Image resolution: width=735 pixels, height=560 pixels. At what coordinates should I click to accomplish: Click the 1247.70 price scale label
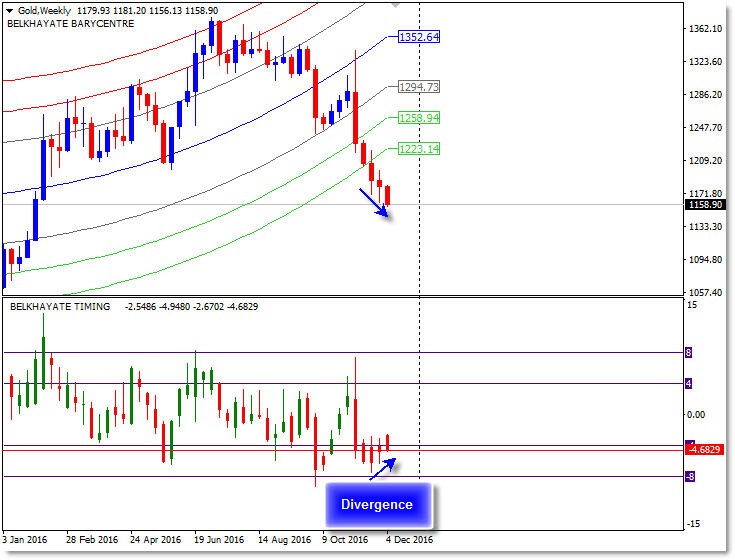click(705, 127)
